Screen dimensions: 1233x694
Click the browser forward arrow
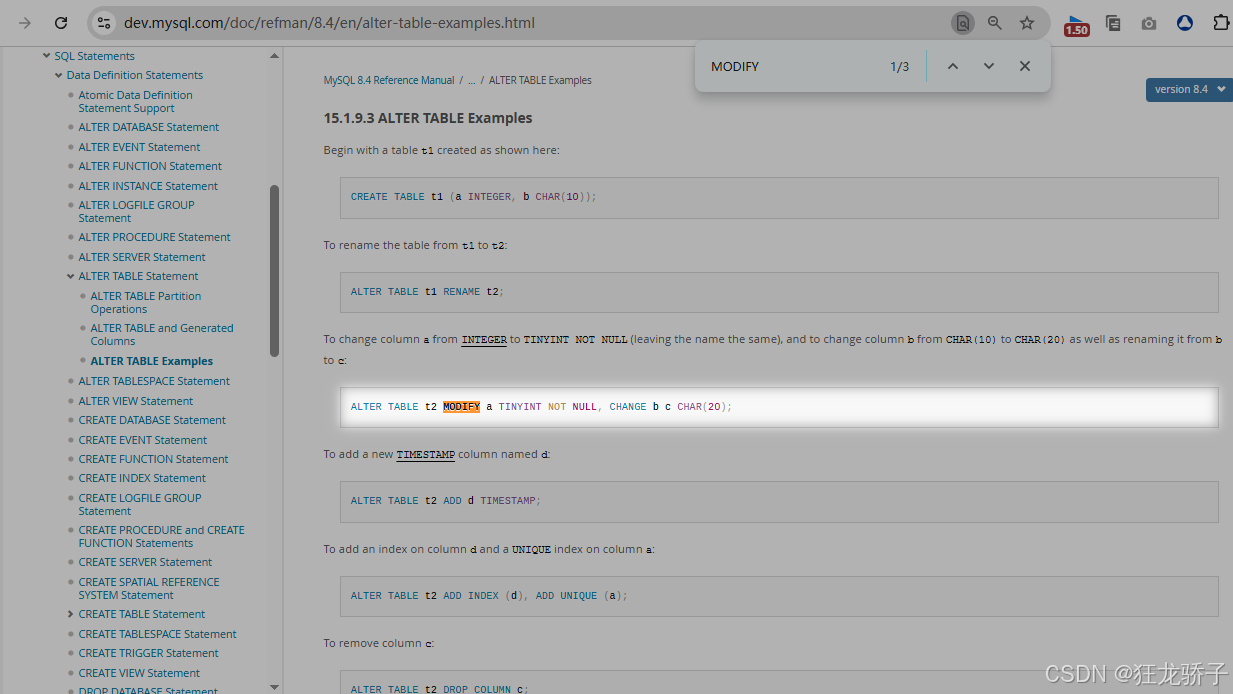25,23
